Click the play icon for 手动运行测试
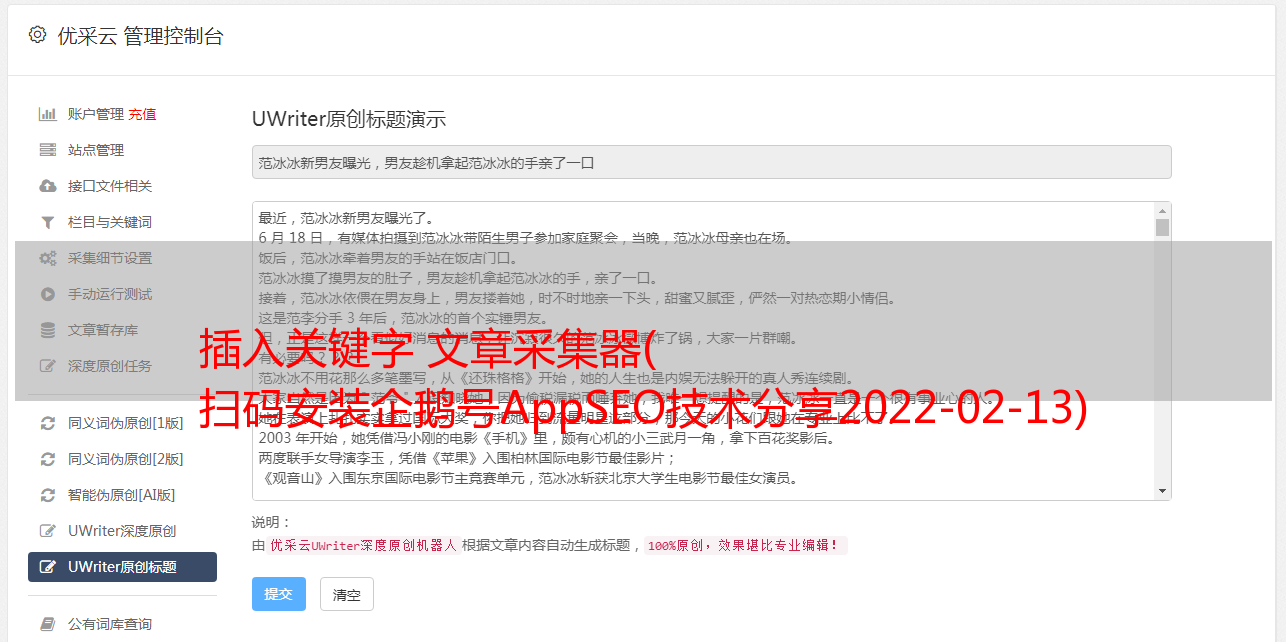The height and width of the screenshot is (642, 1286). (x=47, y=294)
